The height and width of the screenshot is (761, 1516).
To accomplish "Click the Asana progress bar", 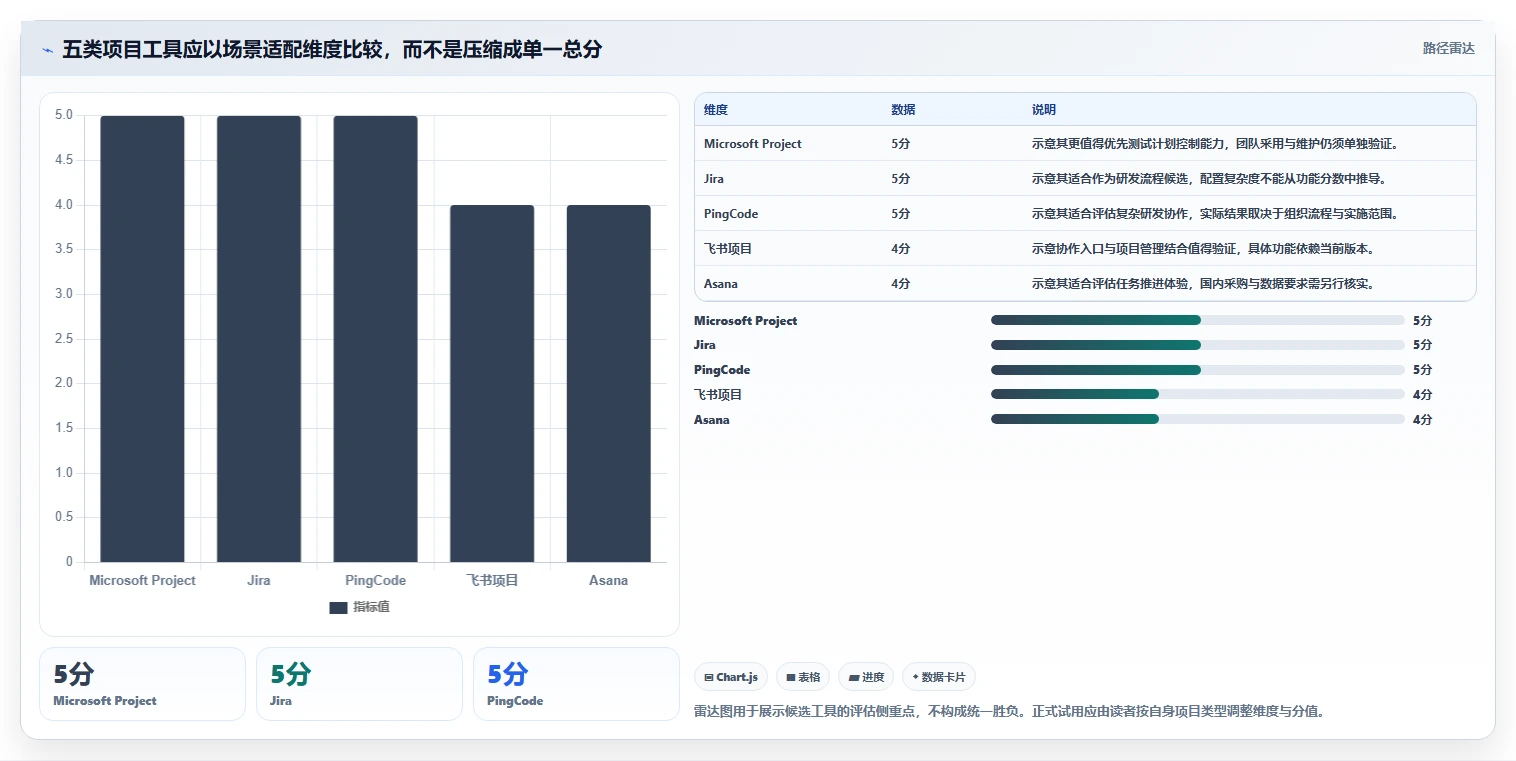I will pyautogui.click(x=1198, y=419).
